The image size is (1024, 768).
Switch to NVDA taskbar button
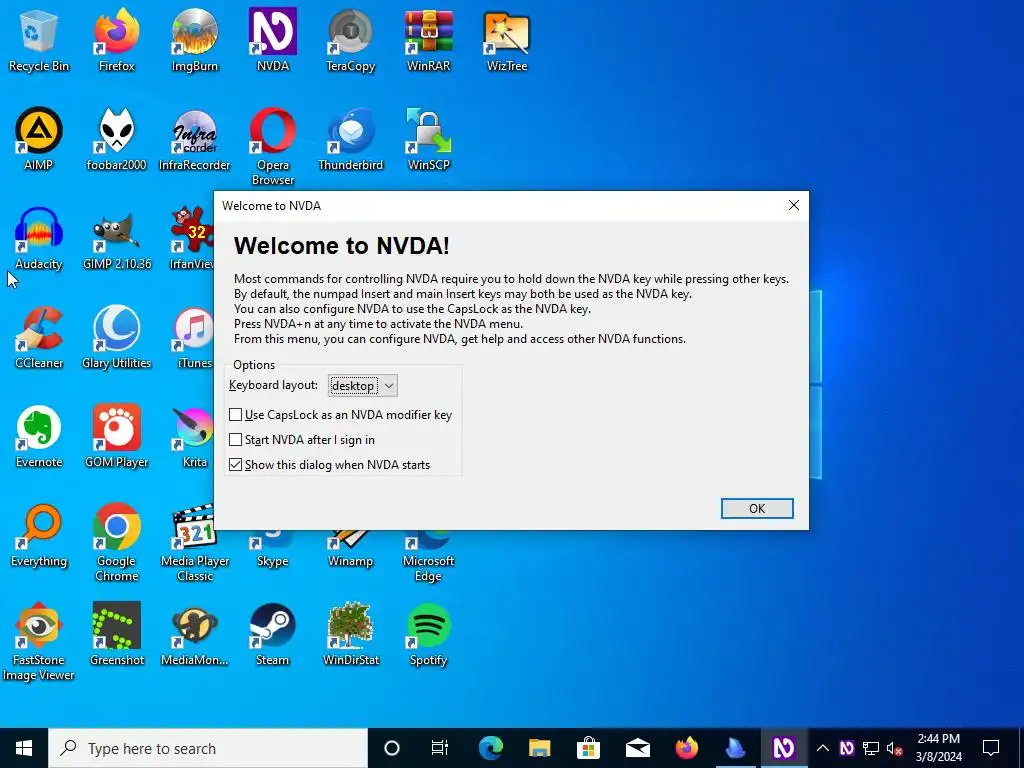pyautogui.click(x=784, y=748)
